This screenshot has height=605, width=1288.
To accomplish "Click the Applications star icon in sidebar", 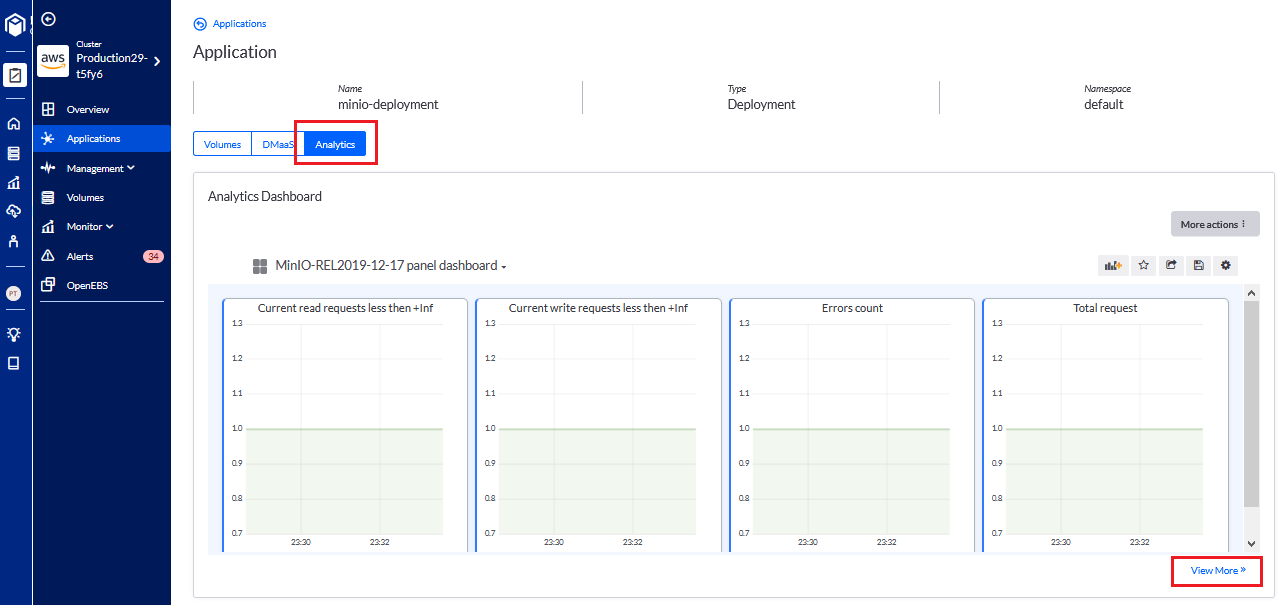I will 48,139.
